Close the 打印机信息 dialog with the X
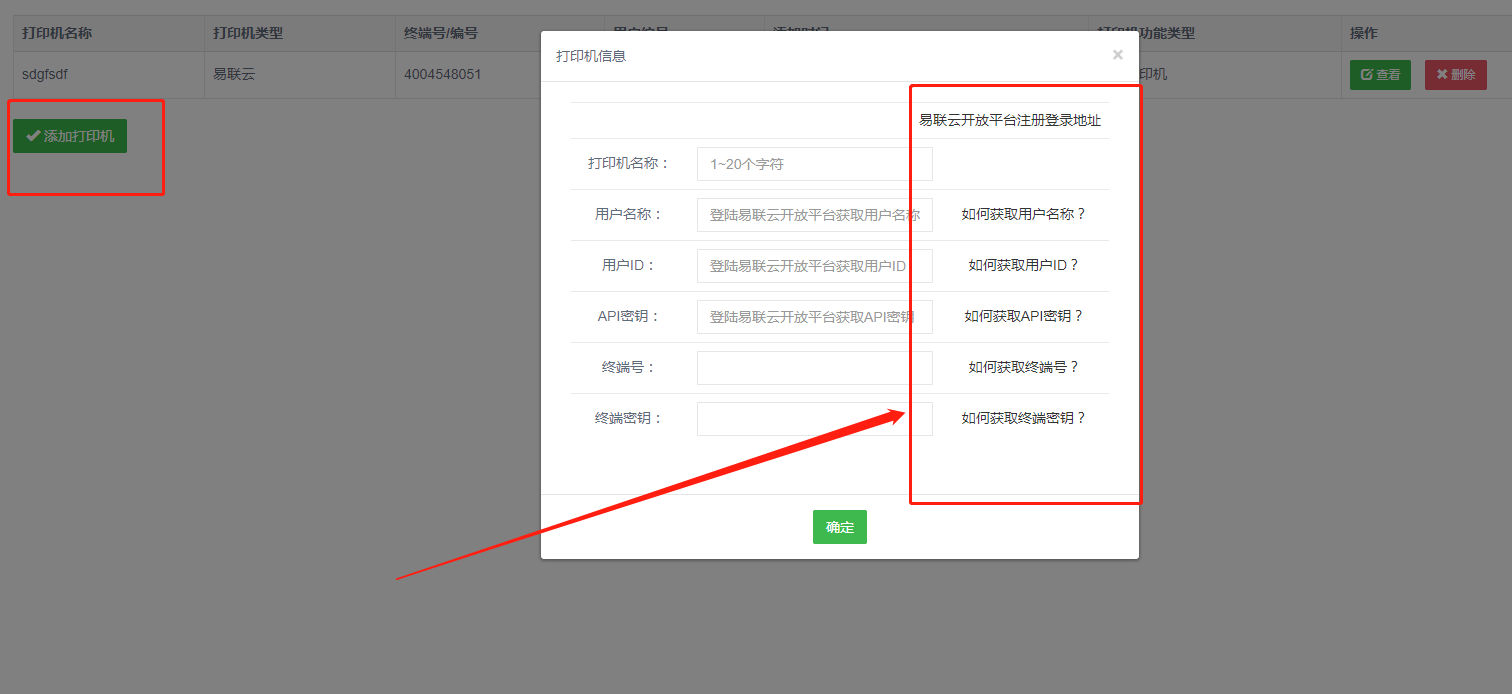The height and width of the screenshot is (694, 1512). click(1117, 55)
